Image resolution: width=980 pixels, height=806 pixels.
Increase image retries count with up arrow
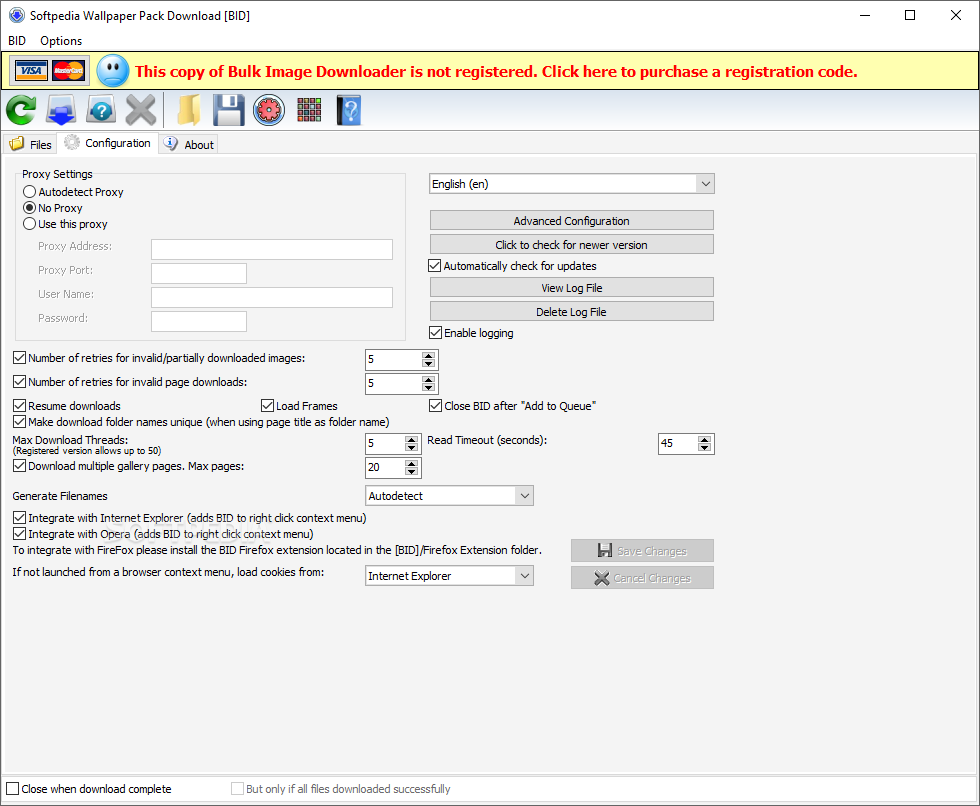pyautogui.click(x=428, y=356)
